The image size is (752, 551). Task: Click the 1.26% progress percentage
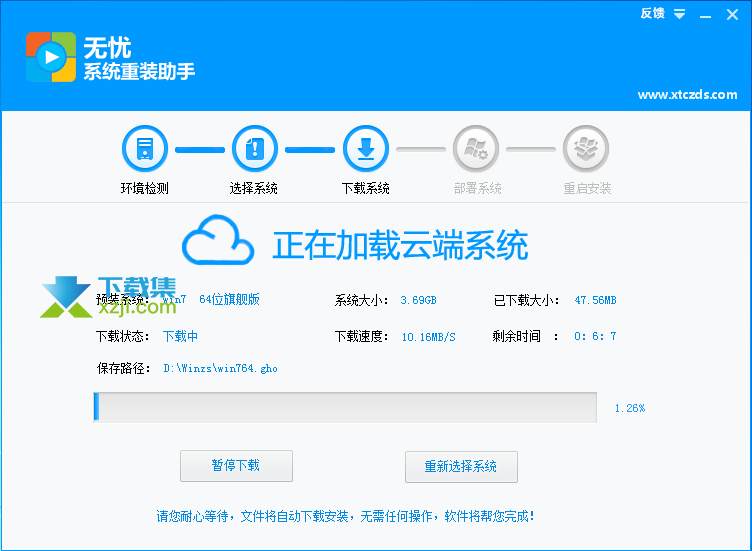630,408
